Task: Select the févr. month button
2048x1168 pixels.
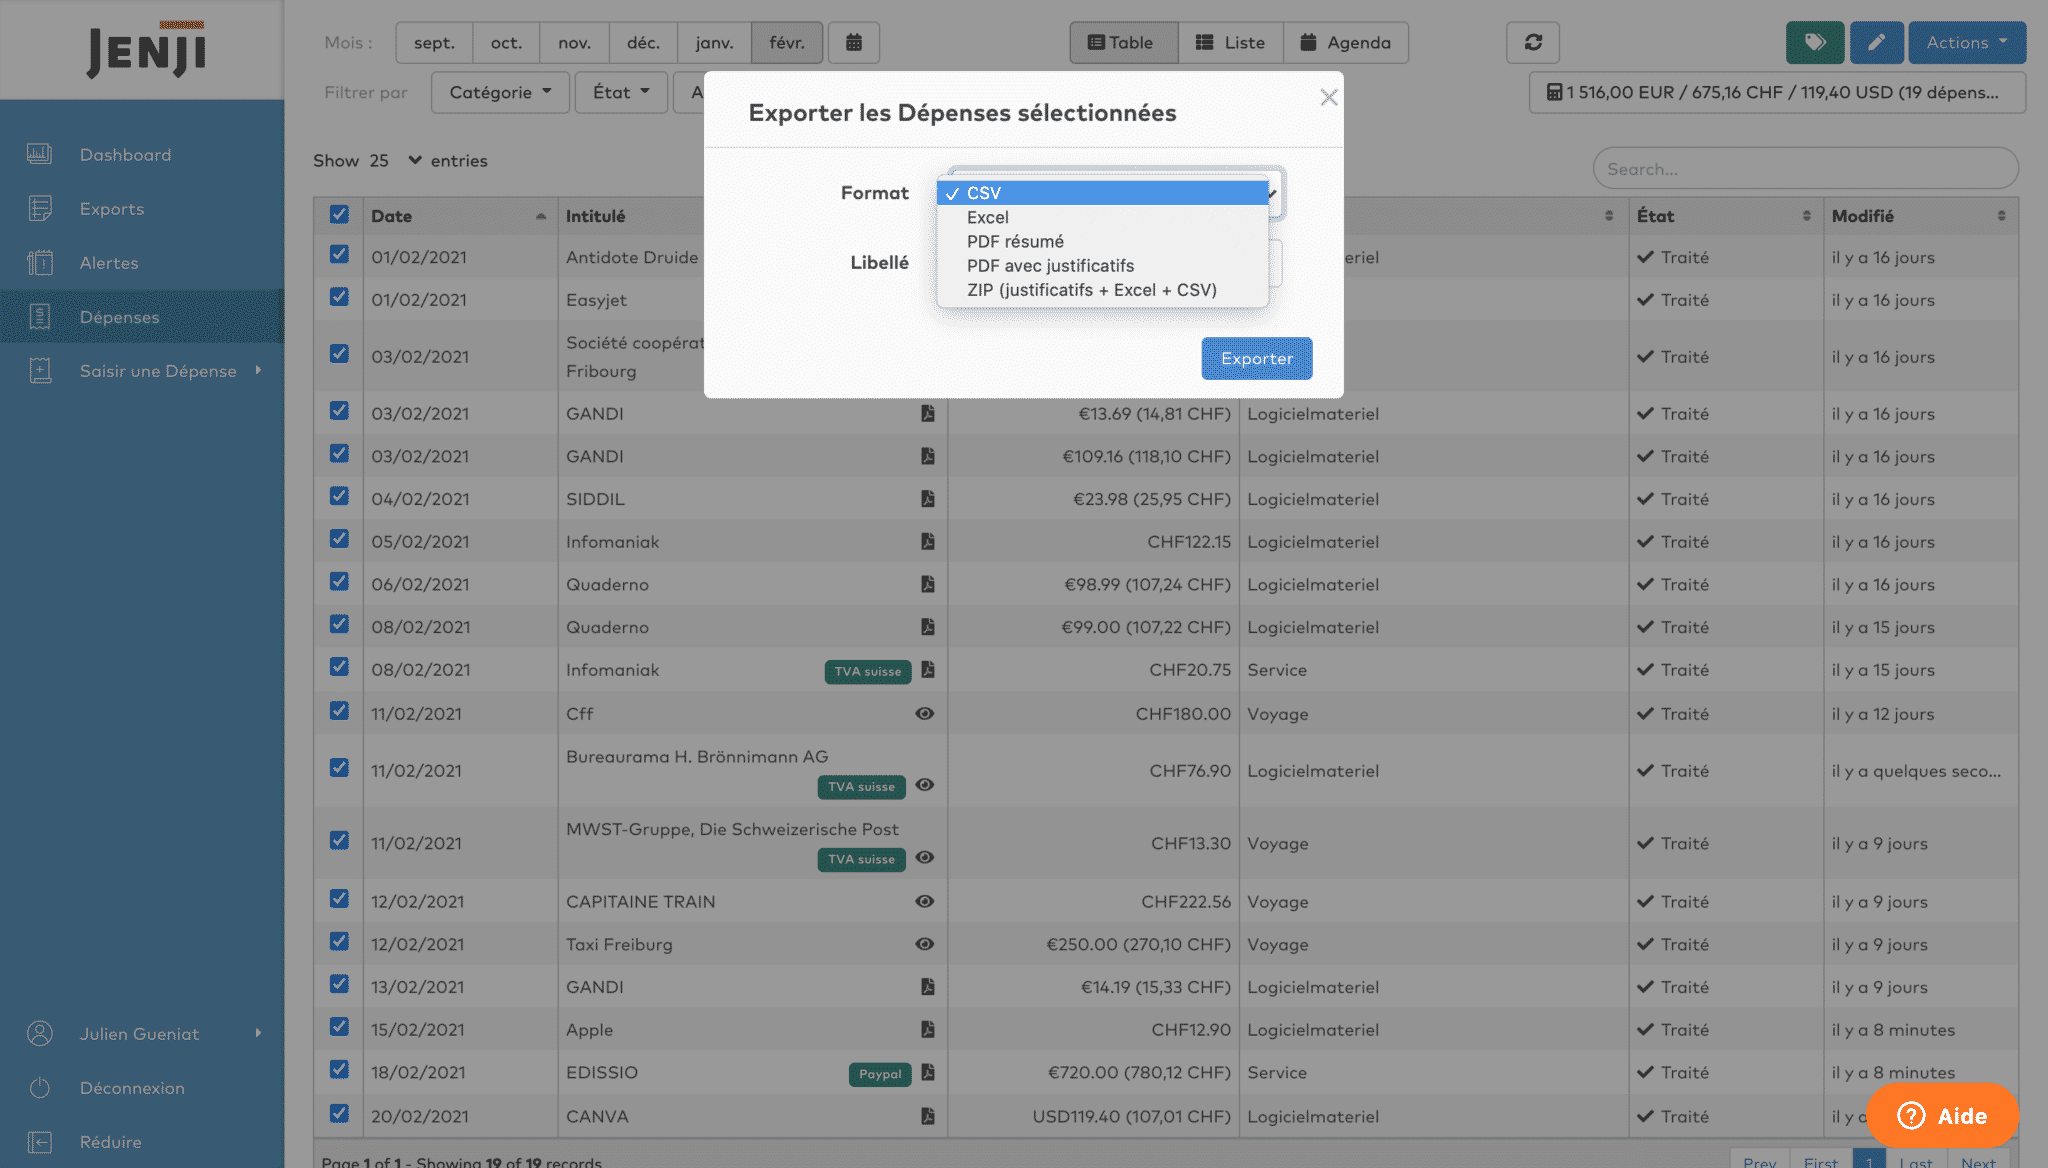Action: click(x=787, y=43)
